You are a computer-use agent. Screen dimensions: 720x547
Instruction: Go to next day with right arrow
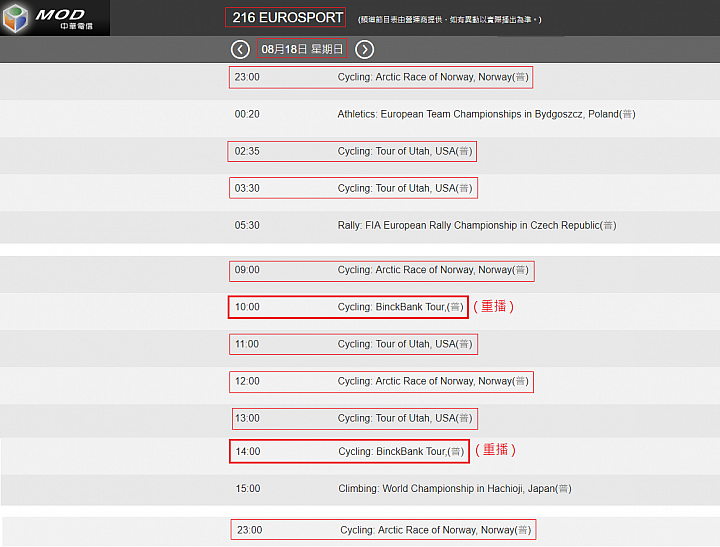tap(365, 49)
